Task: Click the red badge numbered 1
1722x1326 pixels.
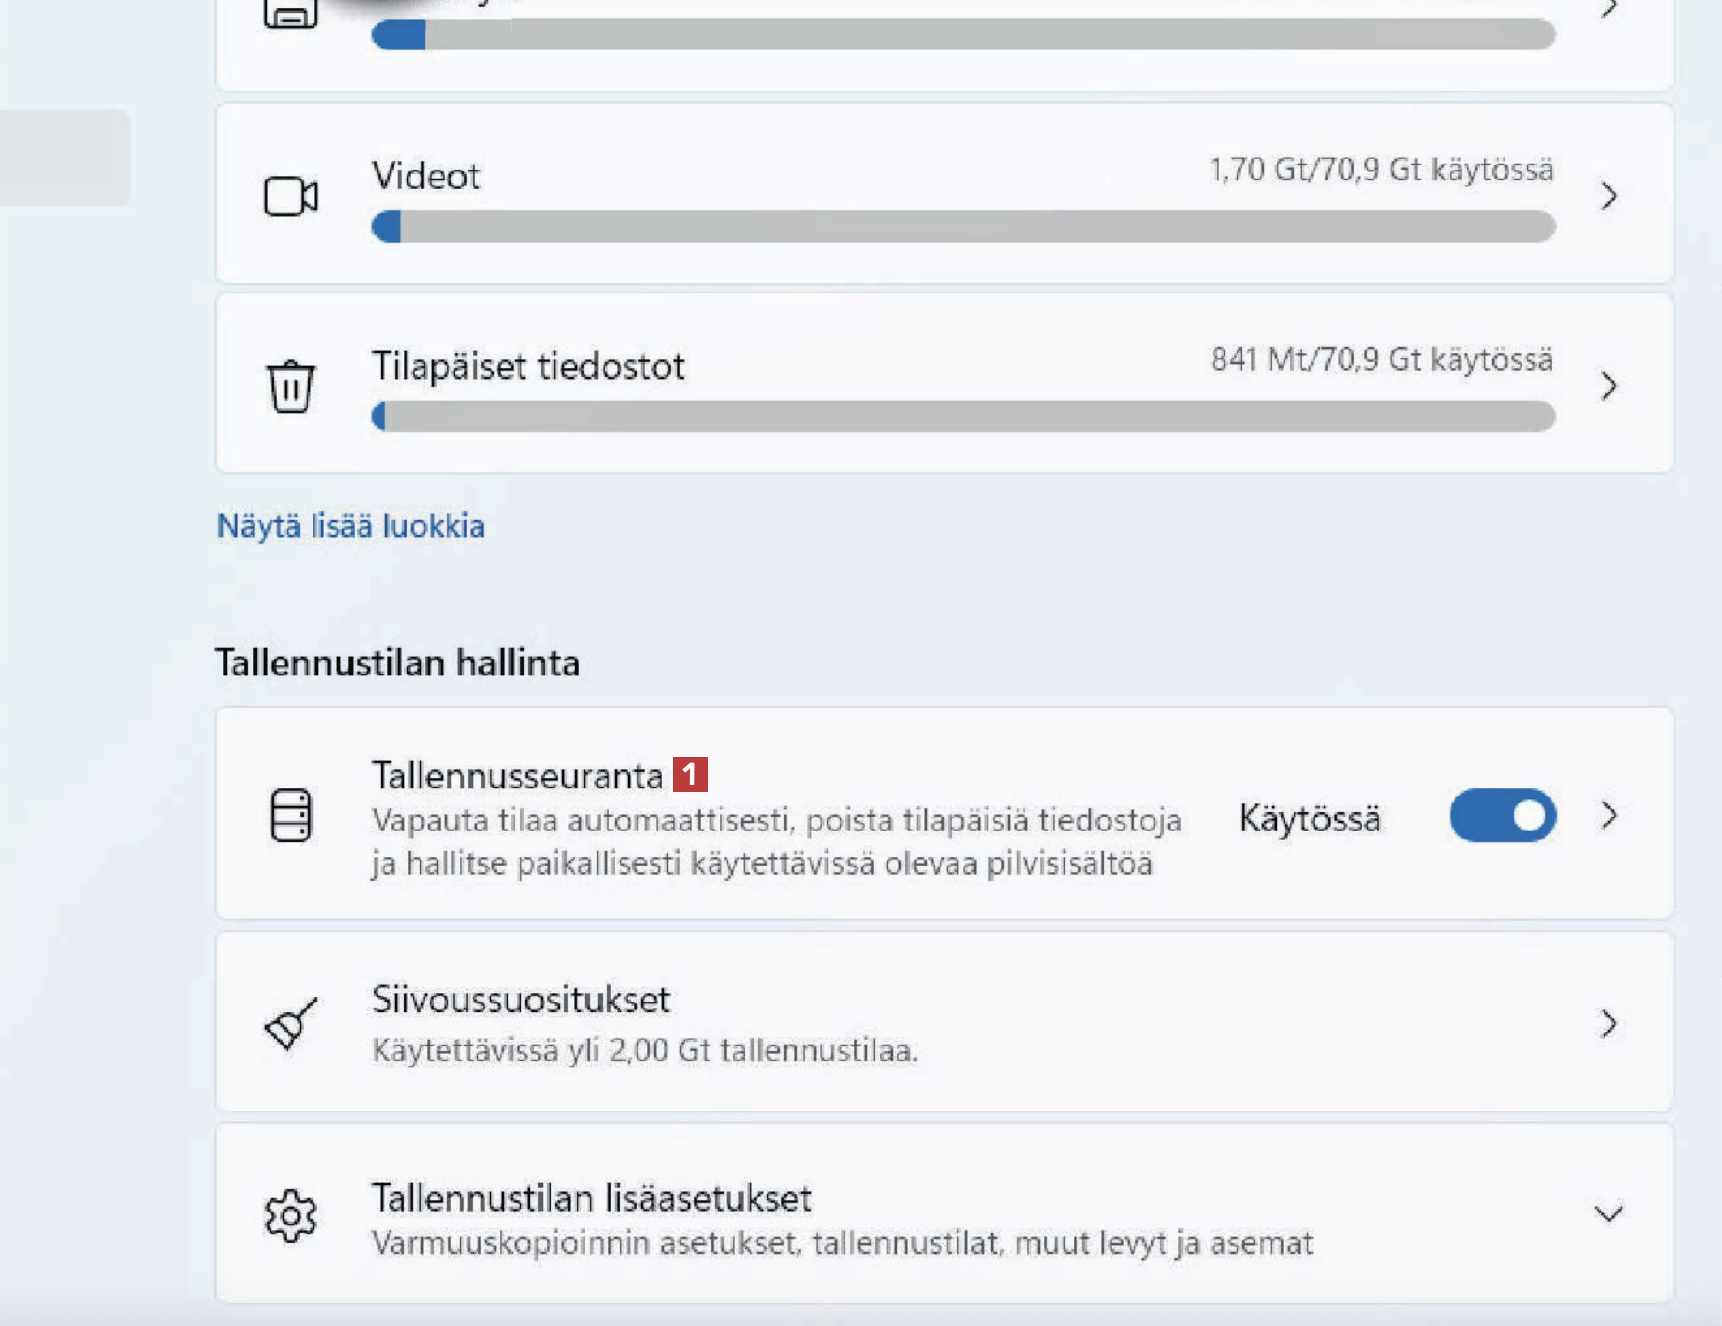Action: (x=690, y=774)
